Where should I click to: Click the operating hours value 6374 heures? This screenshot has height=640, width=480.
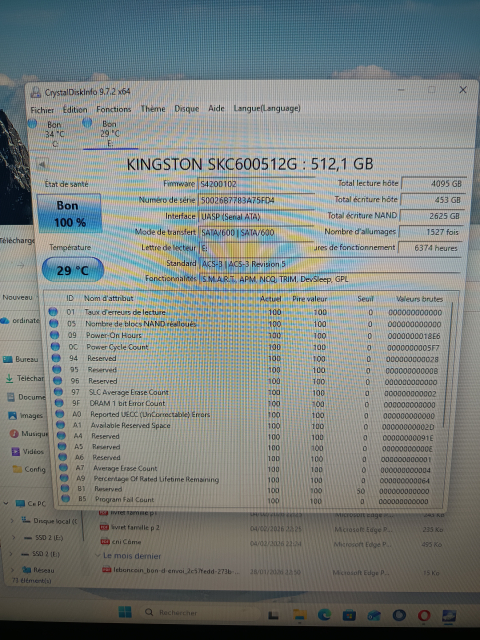(x=430, y=248)
